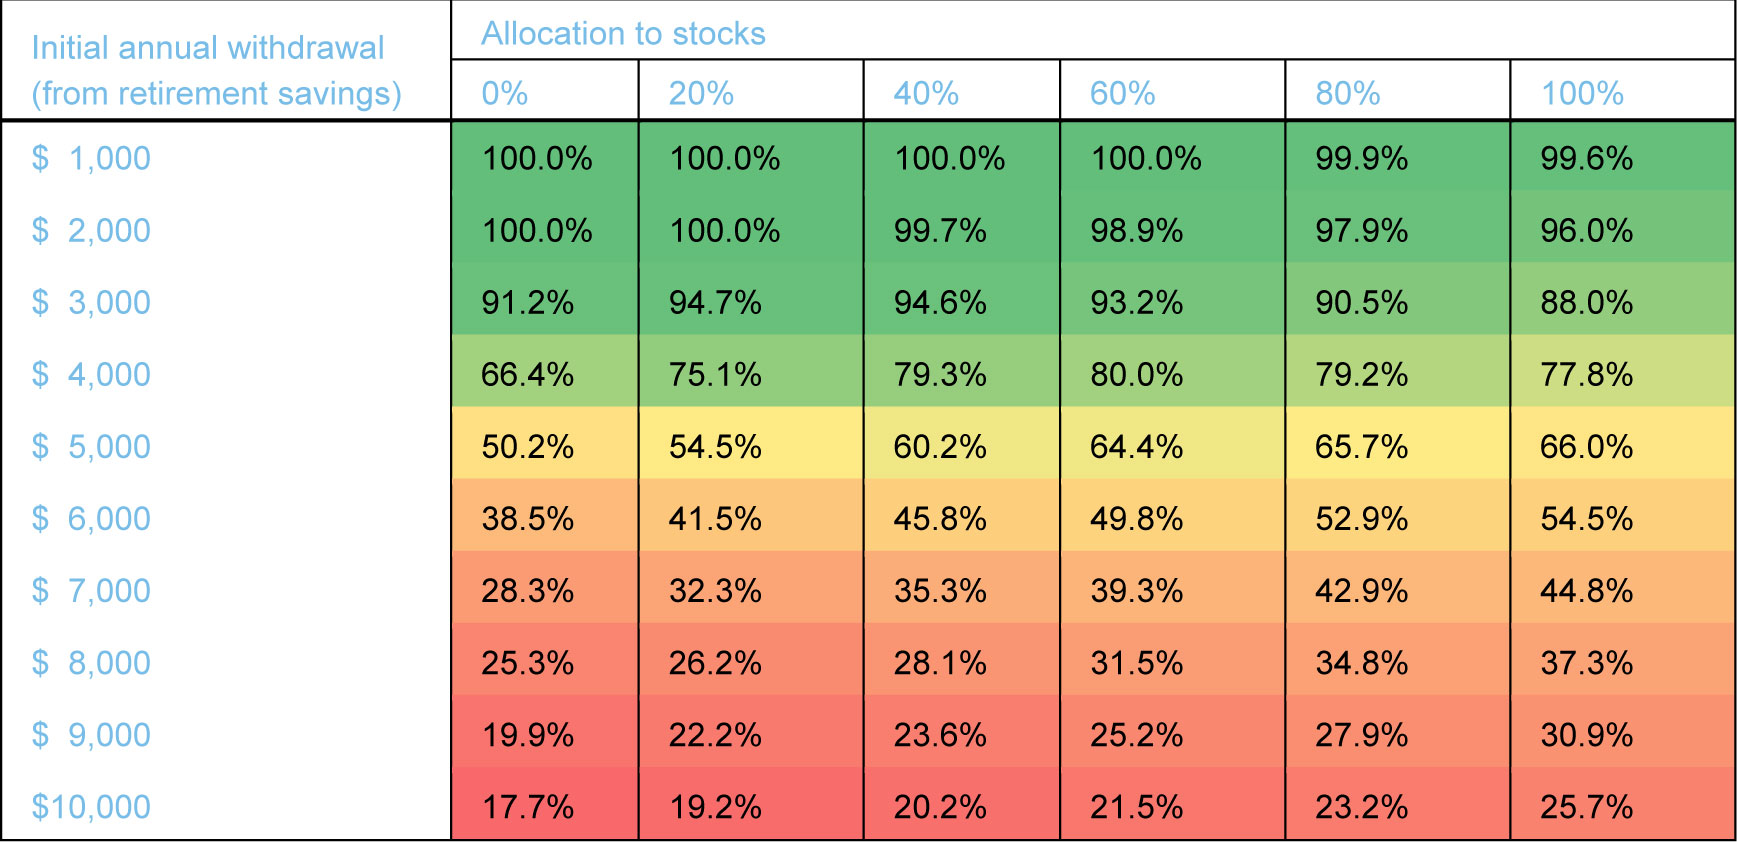This screenshot has height=842, width=1737.
Task: Click the 80.0% cell
Action: pyautogui.click(x=1137, y=374)
